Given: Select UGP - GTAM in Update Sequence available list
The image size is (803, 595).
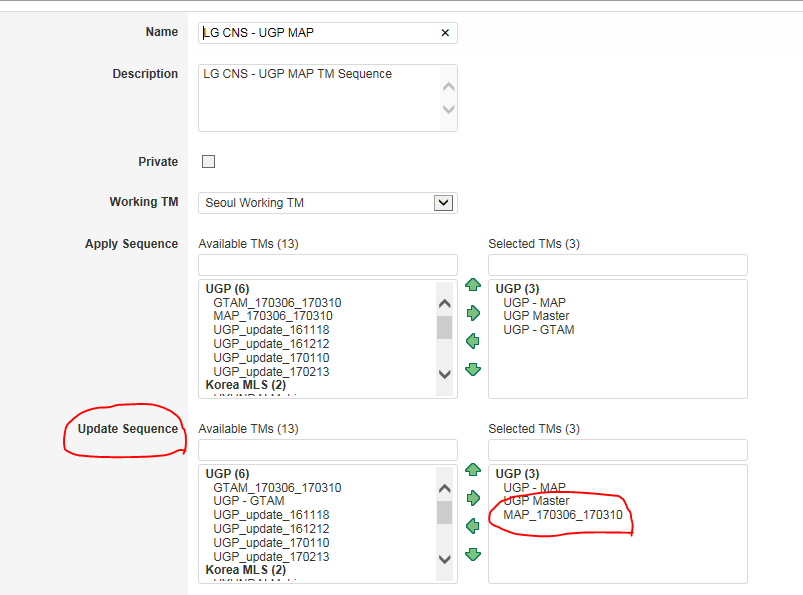Looking at the screenshot, I should (248, 501).
